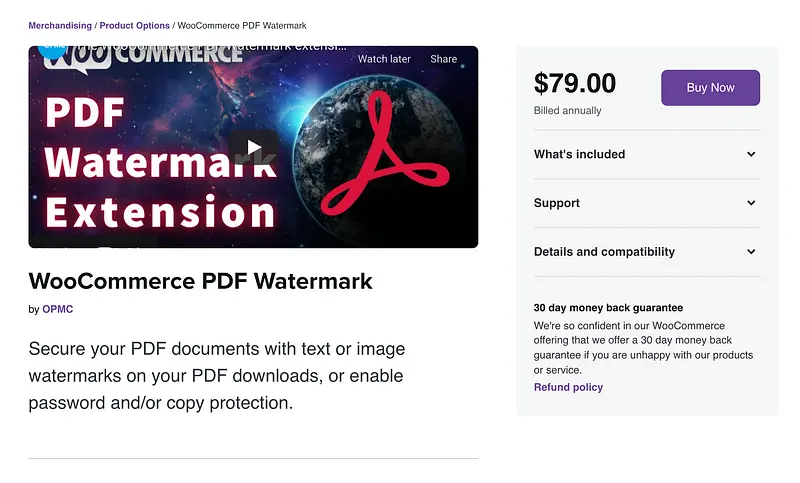This screenshot has height=483, width=800.
Task: Play the PDF Watermark video
Action: 253,147
